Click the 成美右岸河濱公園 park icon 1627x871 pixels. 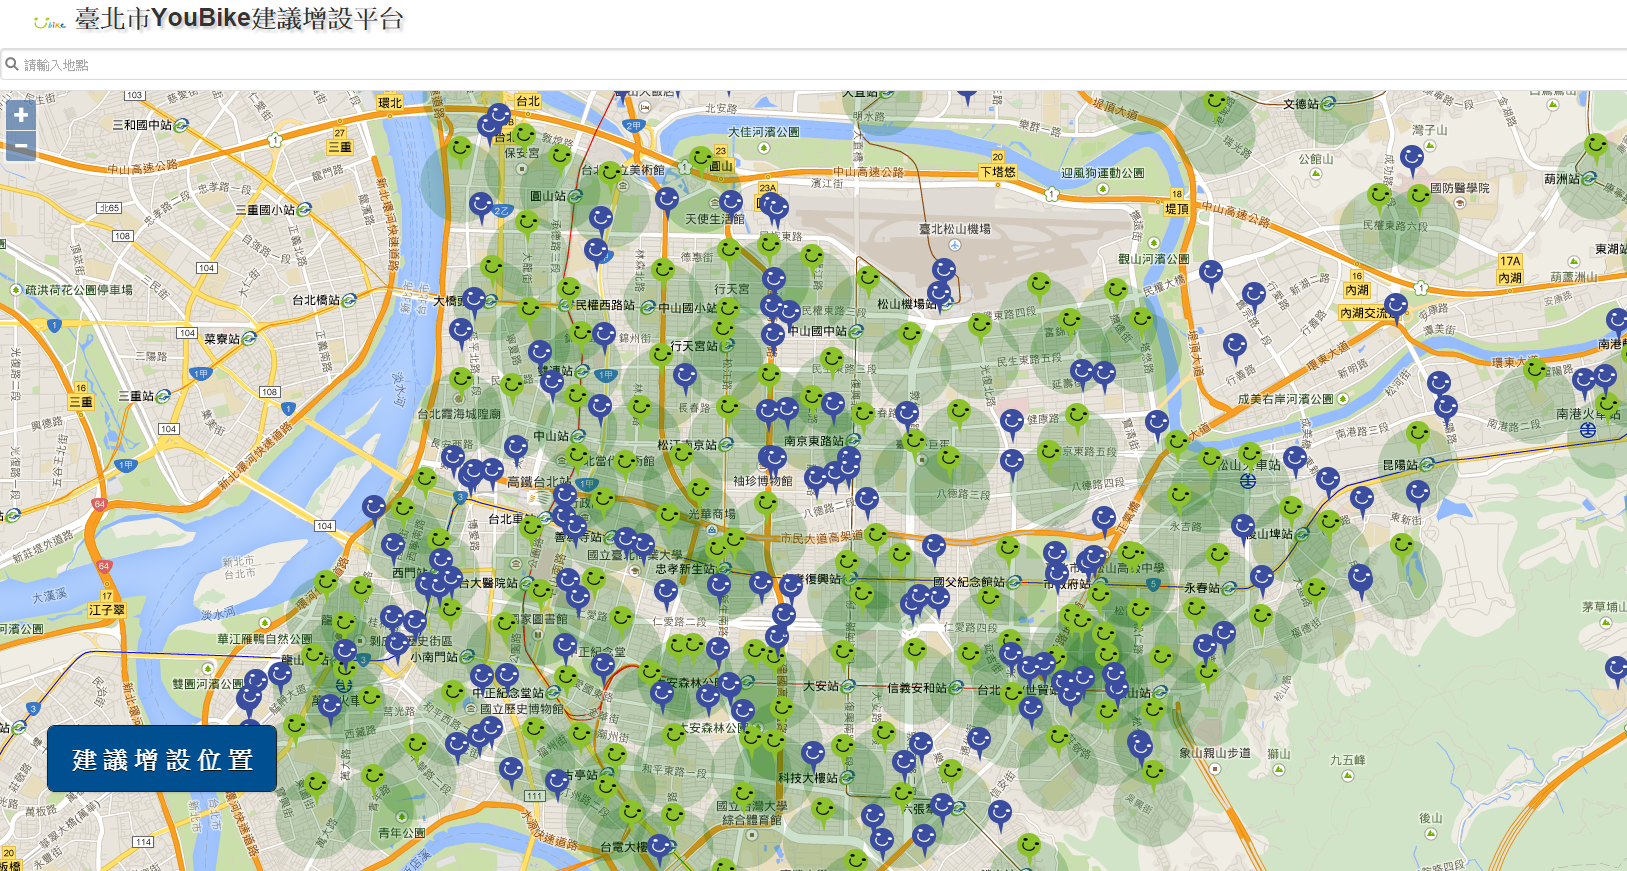tap(1343, 399)
